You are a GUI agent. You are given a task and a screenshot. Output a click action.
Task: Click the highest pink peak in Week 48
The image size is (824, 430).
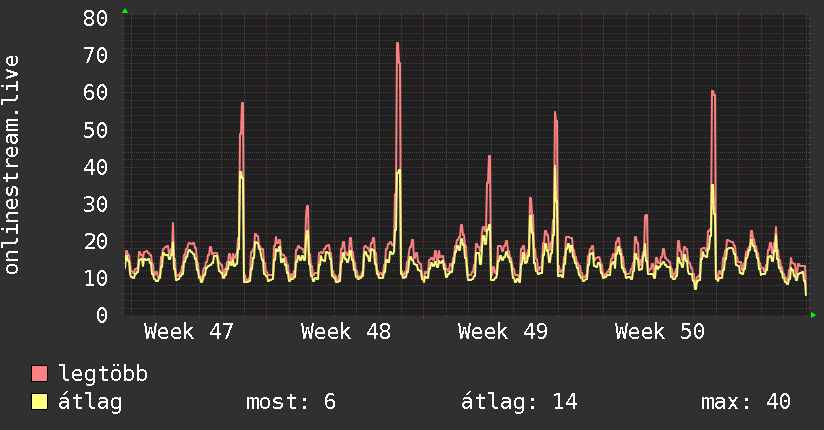click(398, 44)
